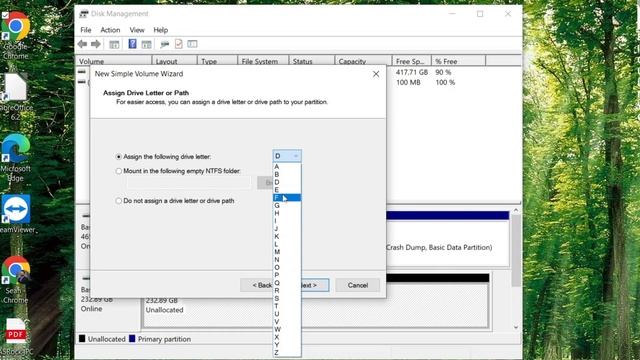Open the Action menu
640x360 pixels.
(x=110, y=30)
